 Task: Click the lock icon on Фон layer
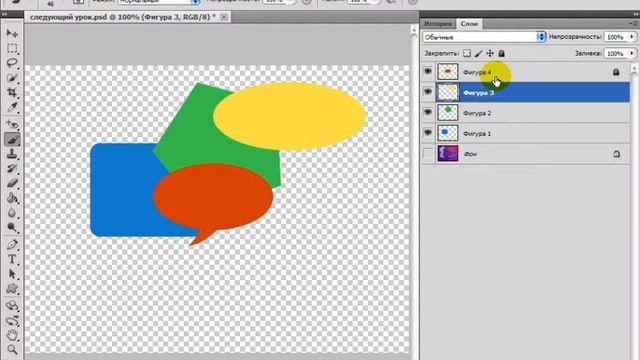point(616,154)
